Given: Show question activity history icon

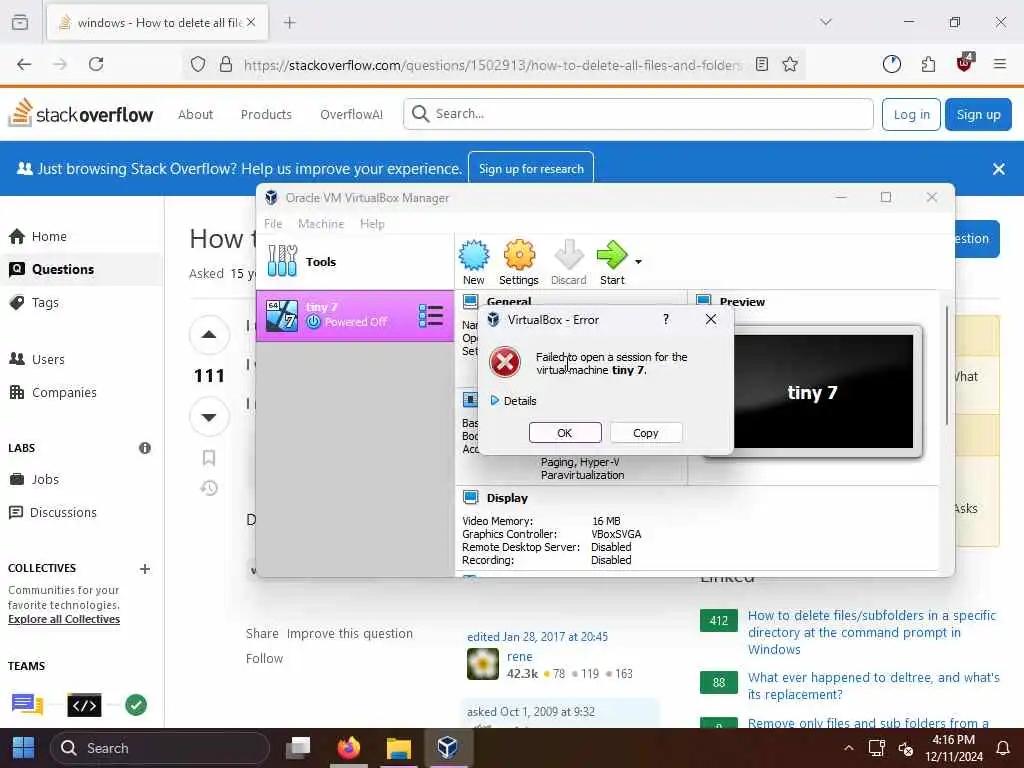Looking at the screenshot, I should 209,488.
